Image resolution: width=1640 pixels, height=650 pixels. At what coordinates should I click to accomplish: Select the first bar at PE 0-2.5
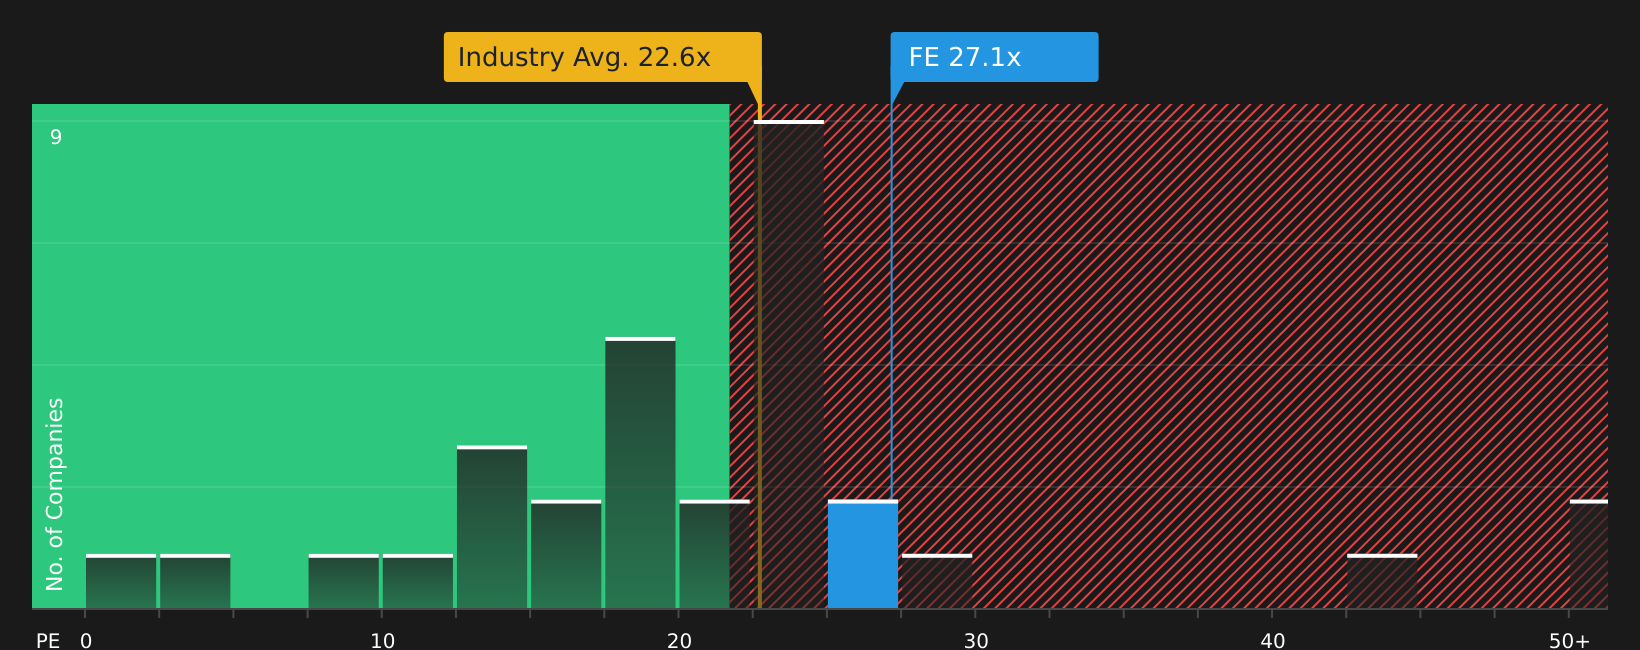point(121,581)
